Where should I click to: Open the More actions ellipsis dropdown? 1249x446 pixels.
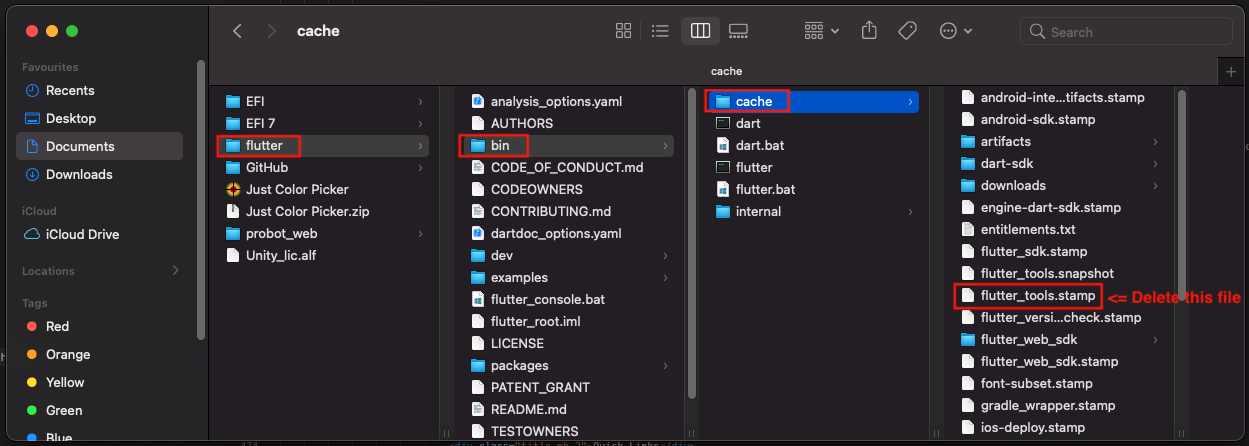(956, 31)
